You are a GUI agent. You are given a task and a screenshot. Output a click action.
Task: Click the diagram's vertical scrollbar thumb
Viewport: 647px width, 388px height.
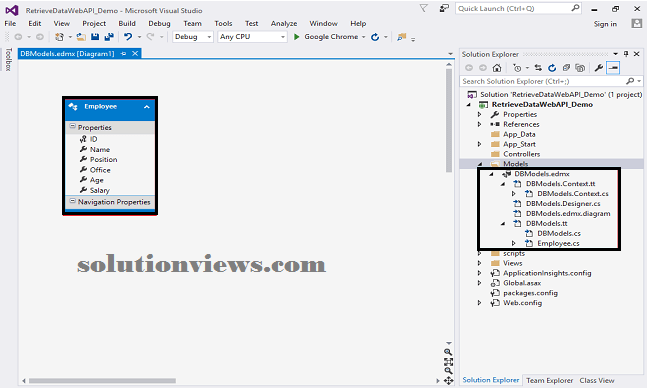click(449, 120)
